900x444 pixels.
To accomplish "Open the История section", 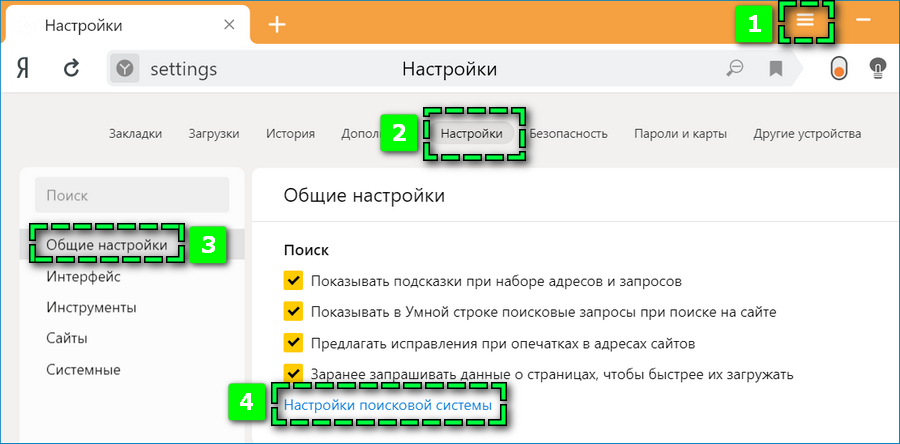I will click(x=290, y=134).
